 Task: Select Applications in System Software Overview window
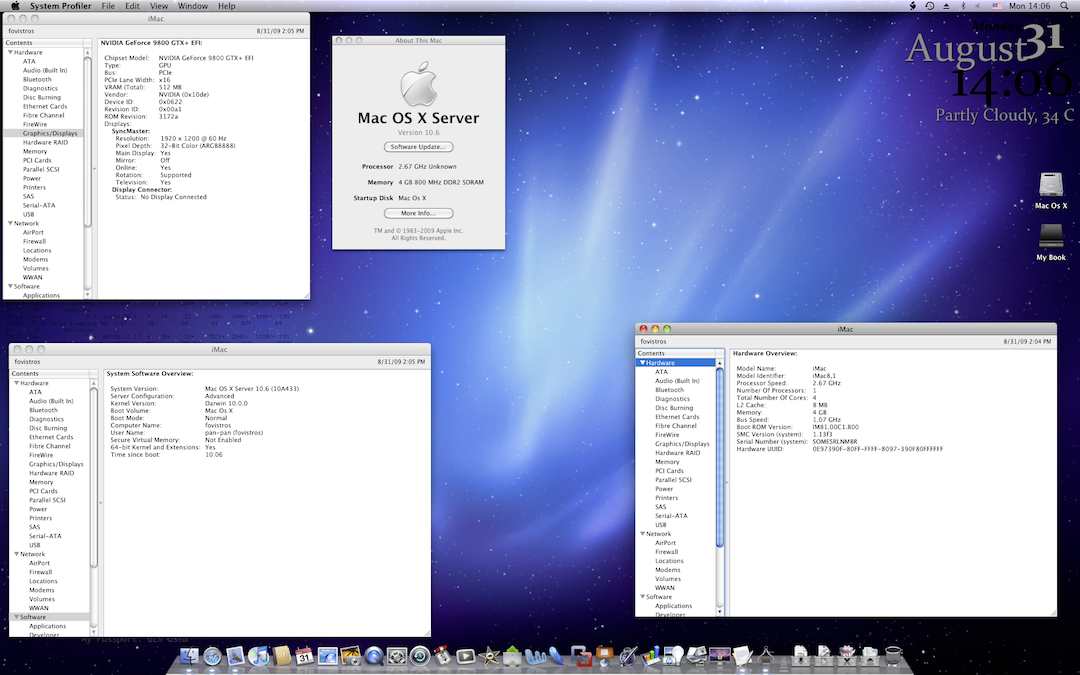click(x=48, y=625)
